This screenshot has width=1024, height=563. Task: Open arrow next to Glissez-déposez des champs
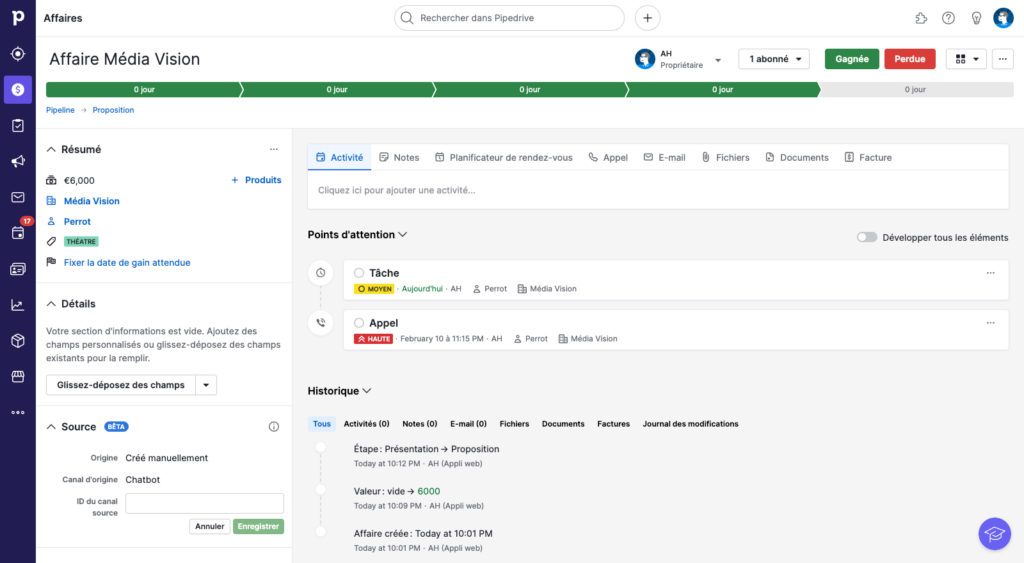tap(206, 385)
